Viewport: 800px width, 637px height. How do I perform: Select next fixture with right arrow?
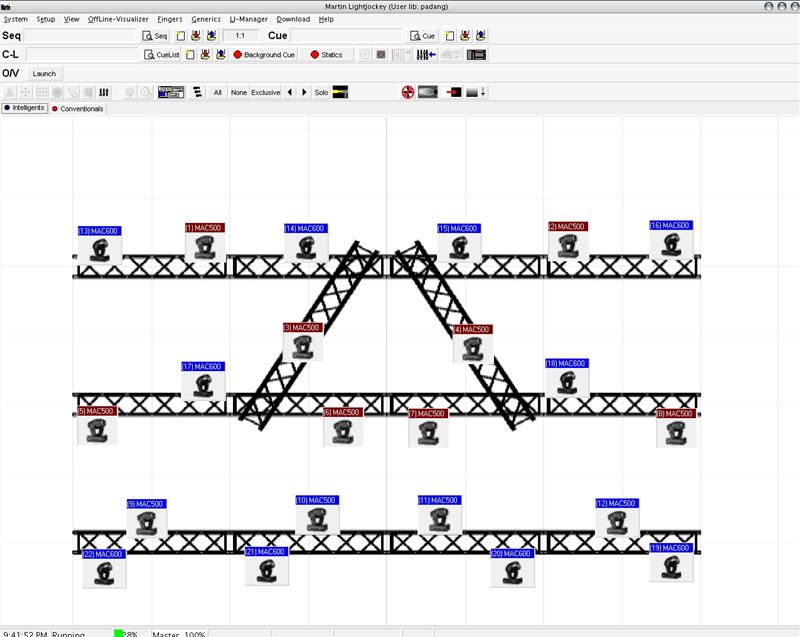point(305,92)
